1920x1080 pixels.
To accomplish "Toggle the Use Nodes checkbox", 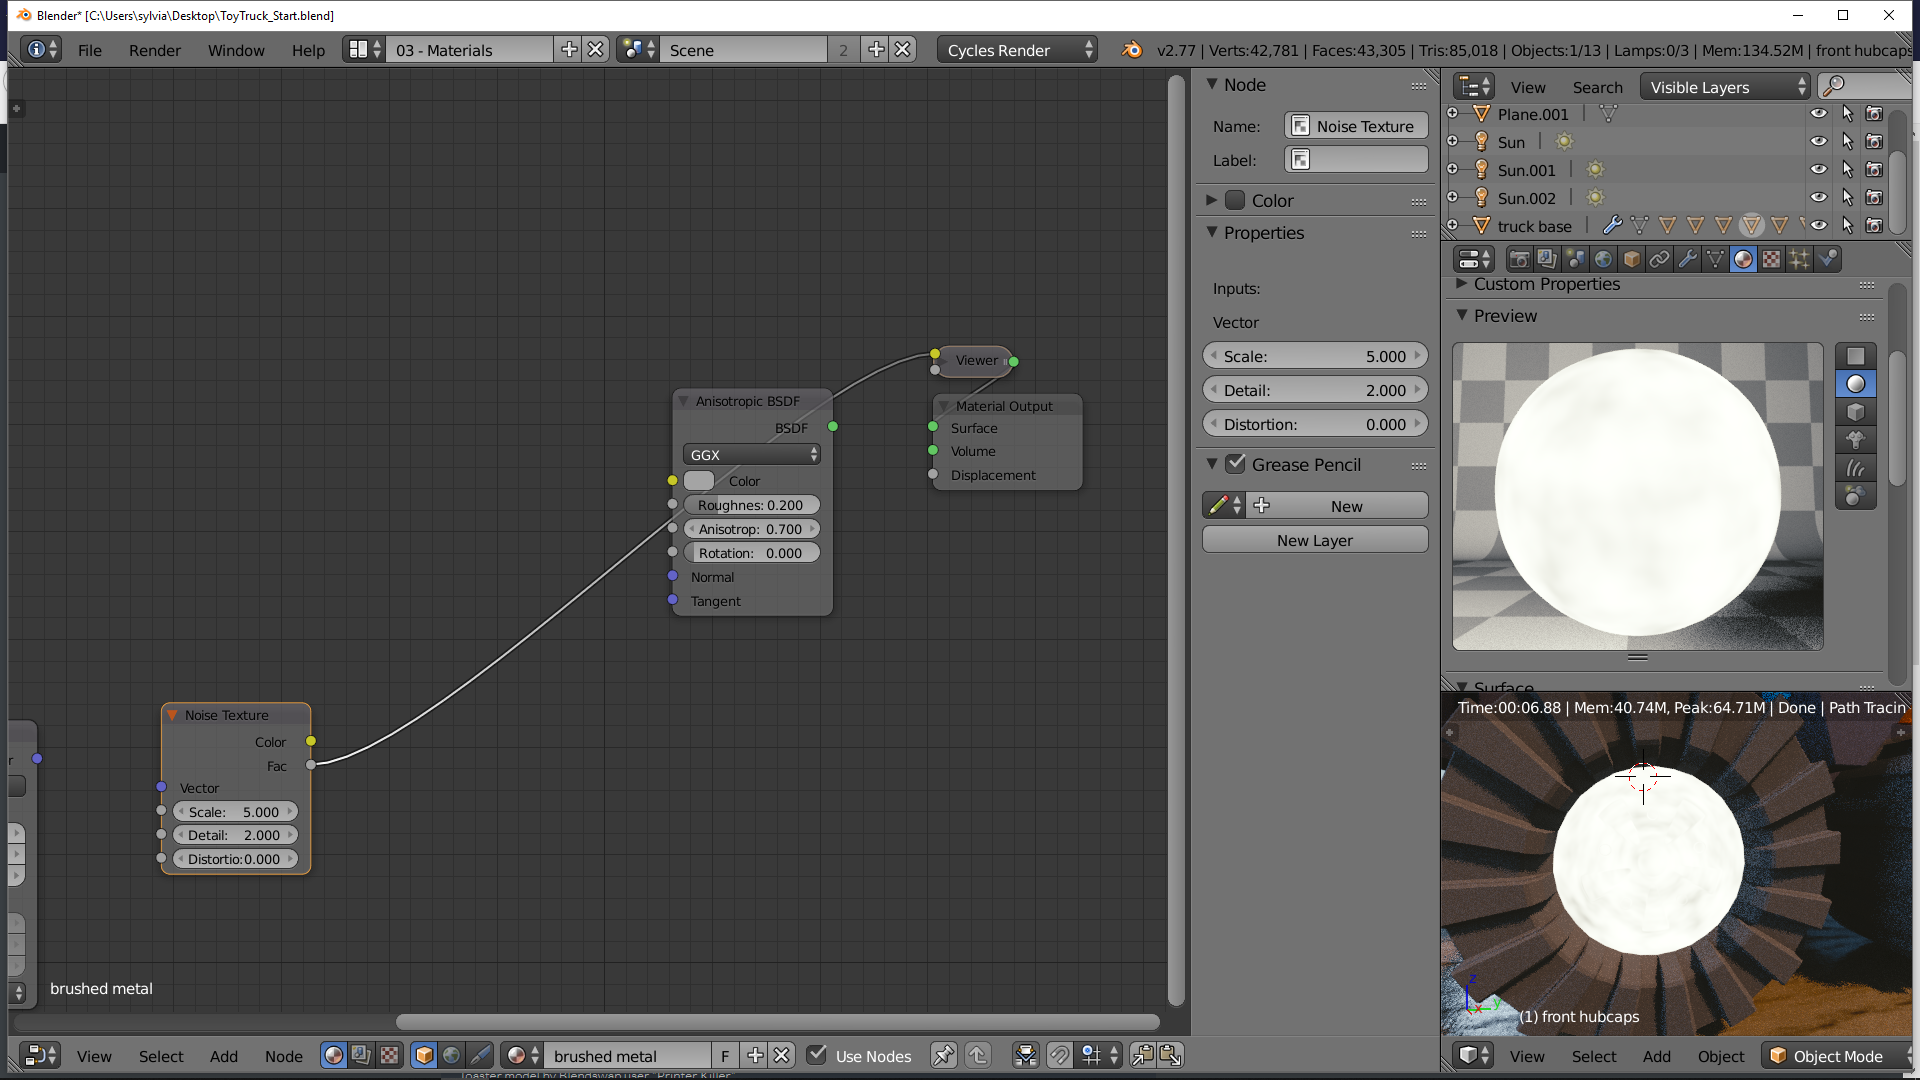I will point(817,1055).
